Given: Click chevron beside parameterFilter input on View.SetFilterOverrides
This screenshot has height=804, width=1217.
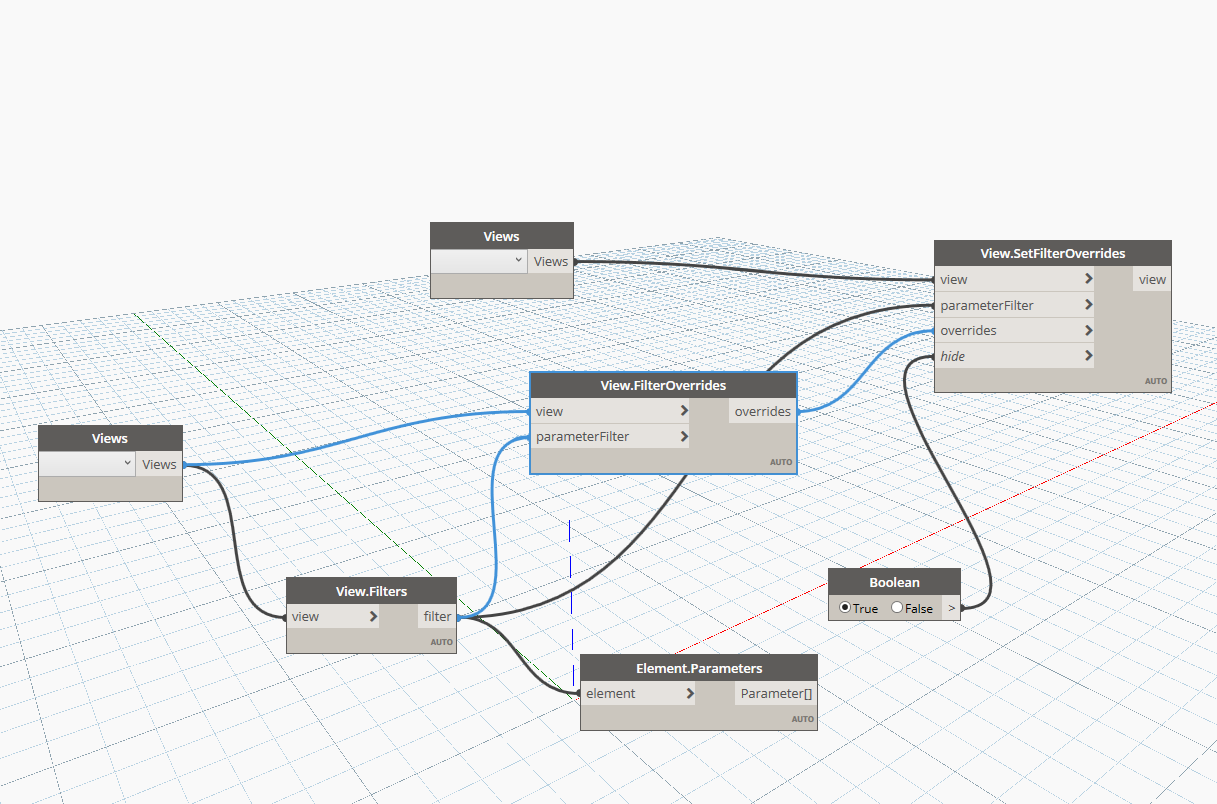Looking at the screenshot, I should 1087,306.
